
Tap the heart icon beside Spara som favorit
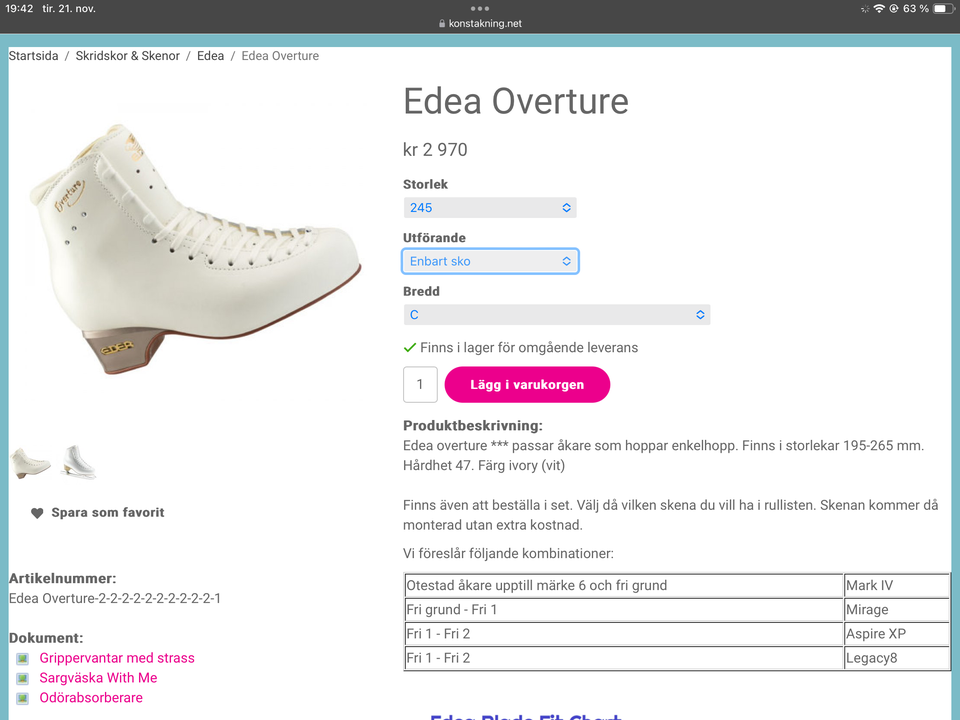[x=37, y=513]
